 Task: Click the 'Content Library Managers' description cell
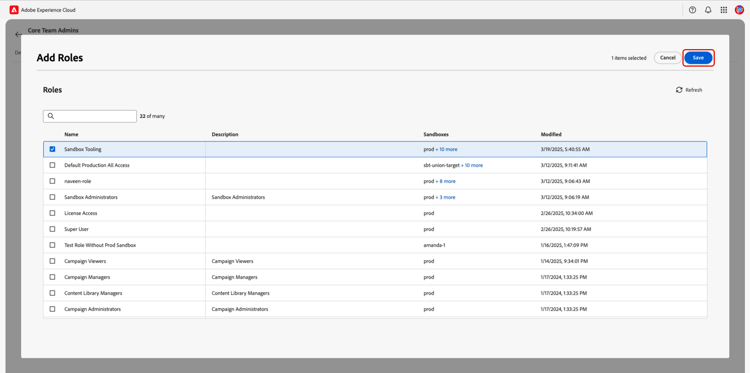pyautogui.click(x=241, y=293)
